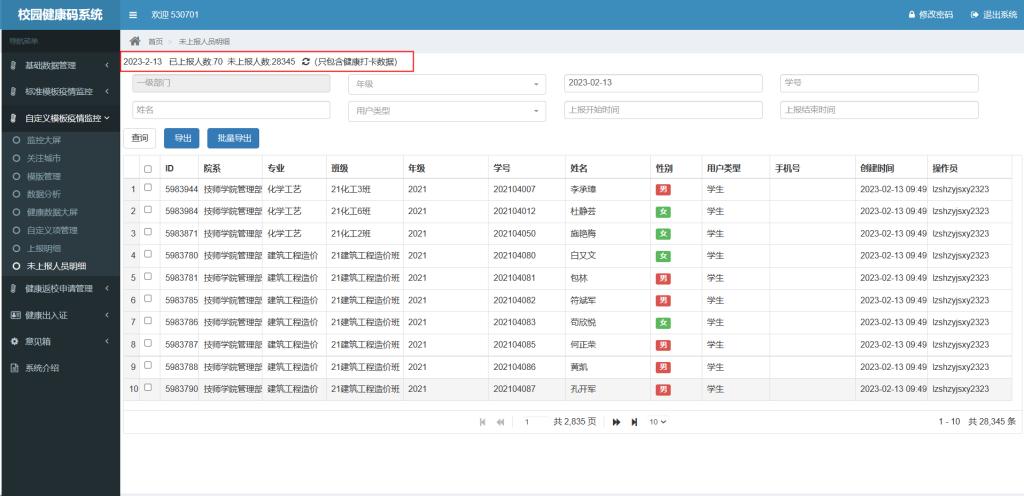Screen dimensions: 1024x496
Task: Click the circle icon beside 监控大屏
Action: coord(16,140)
